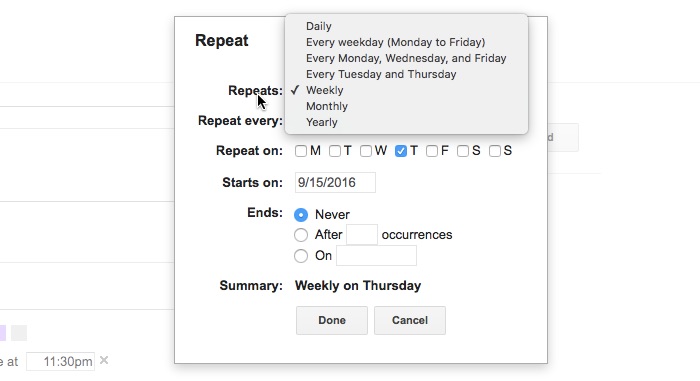Focus the occurrences count field
The height and width of the screenshot is (381, 700).
[x=362, y=235]
